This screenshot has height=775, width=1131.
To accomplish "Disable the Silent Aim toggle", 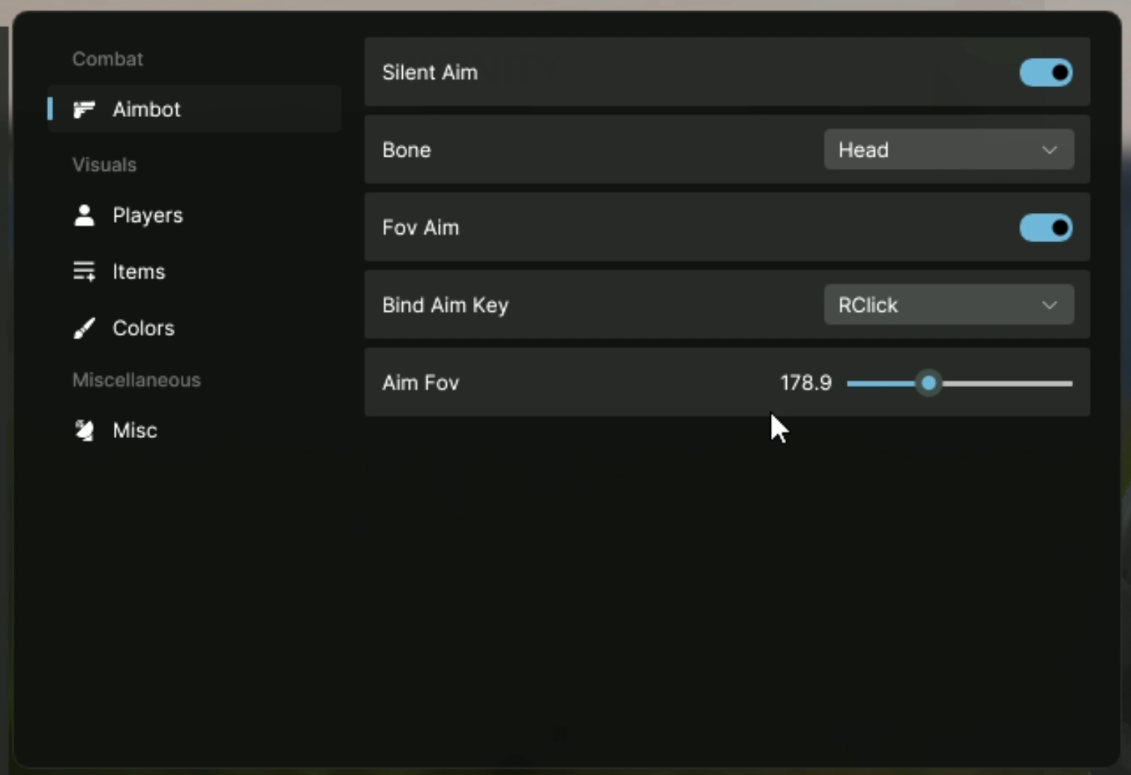I will 1046,73.
